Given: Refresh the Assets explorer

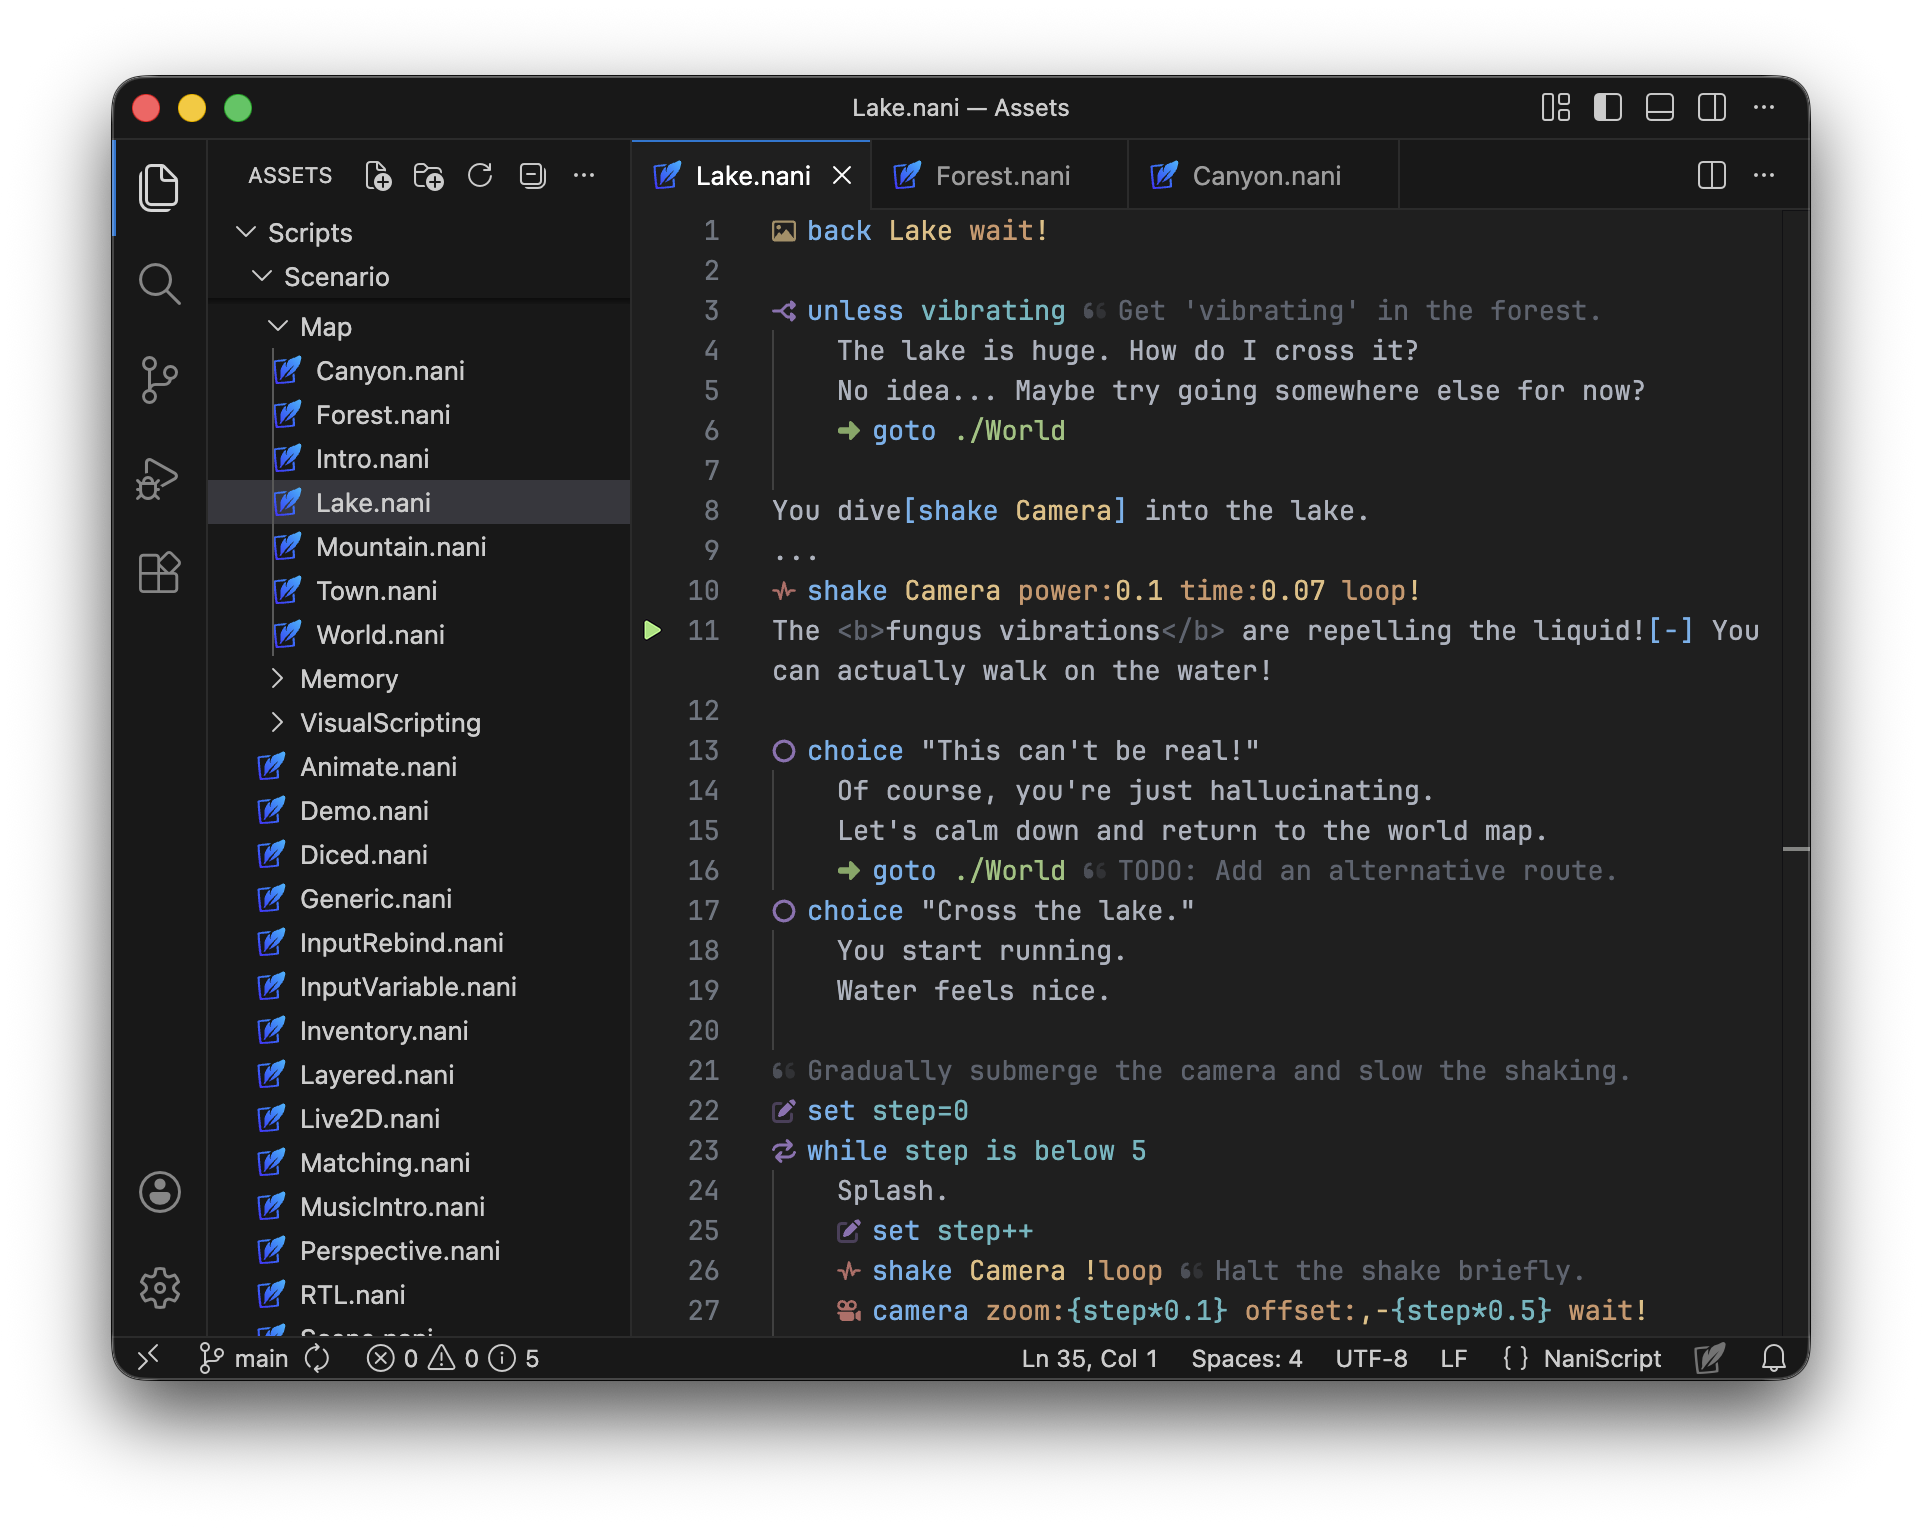Looking at the screenshot, I should click(x=481, y=176).
